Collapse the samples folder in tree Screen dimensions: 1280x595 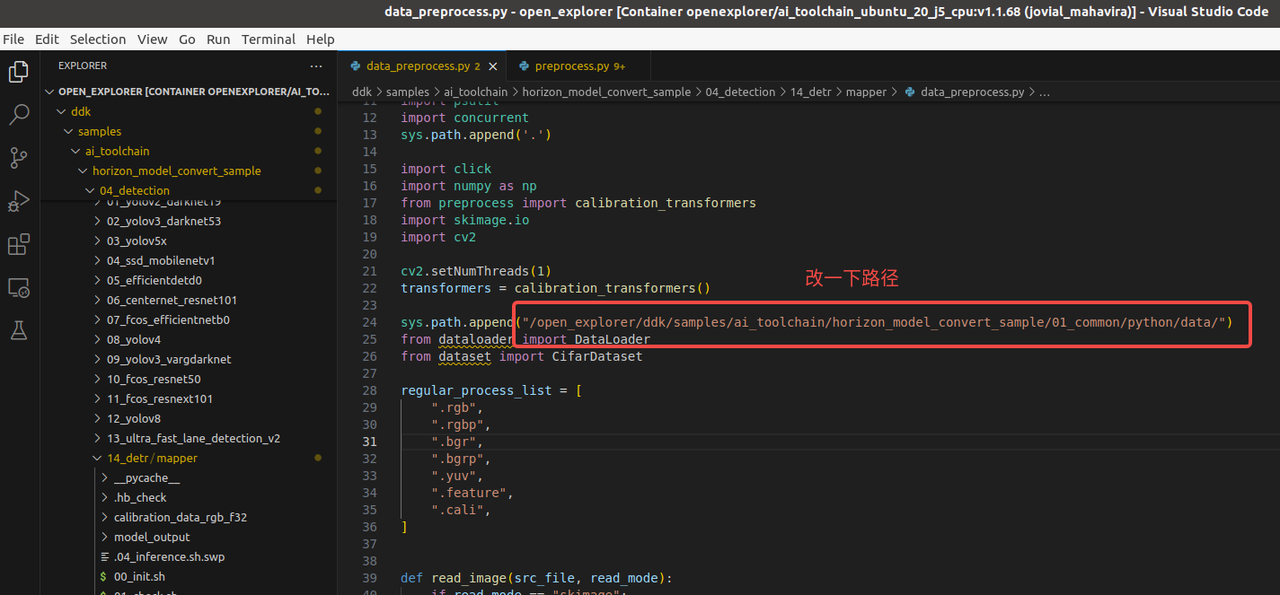pos(99,131)
